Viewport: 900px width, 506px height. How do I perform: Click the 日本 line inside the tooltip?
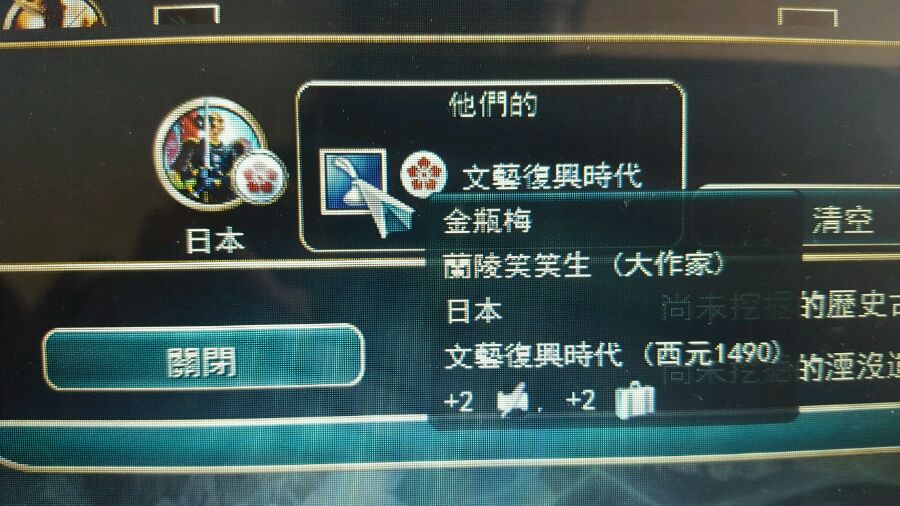474,310
